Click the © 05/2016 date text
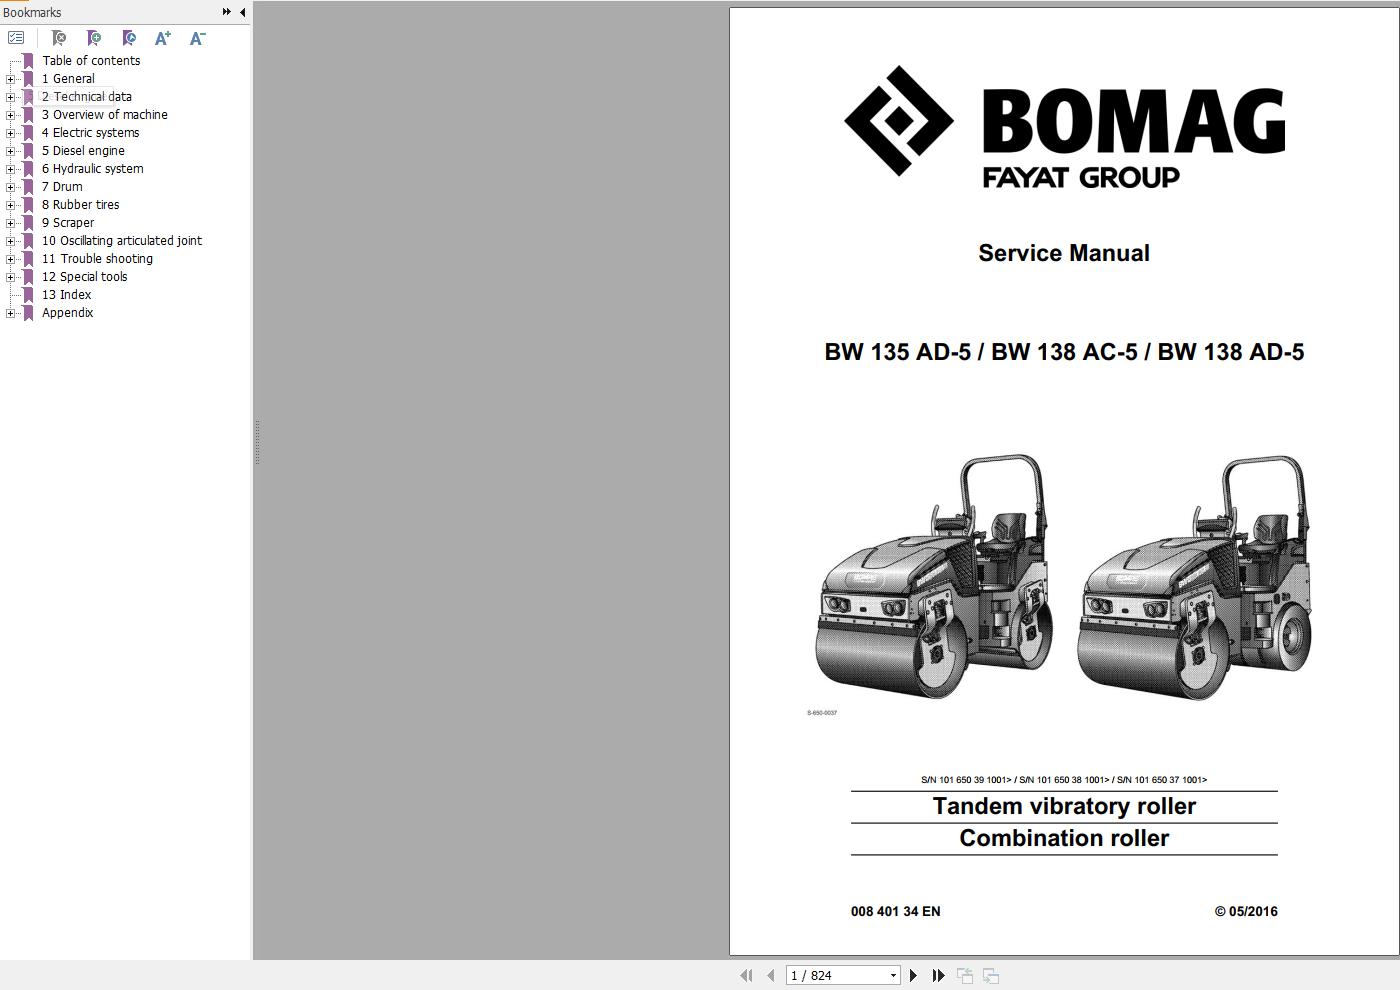The height and width of the screenshot is (990, 1400). point(1246,911)
